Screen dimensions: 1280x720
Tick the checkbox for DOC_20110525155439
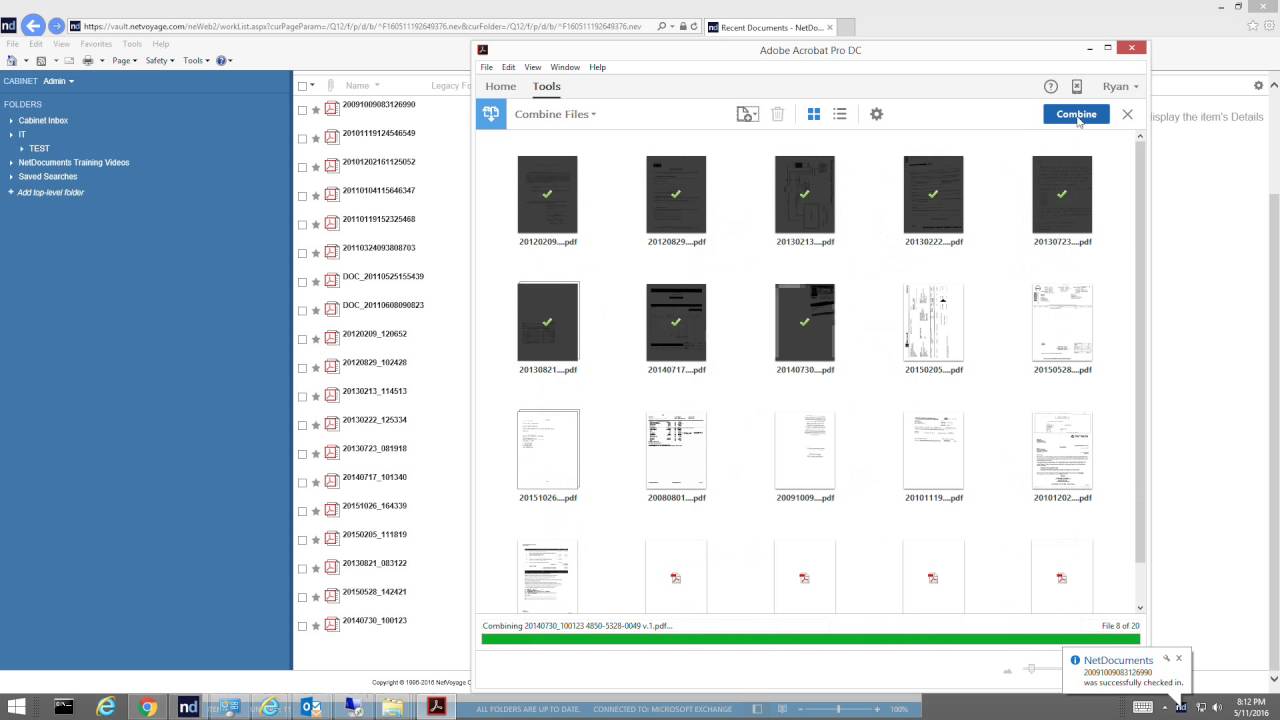302,282
